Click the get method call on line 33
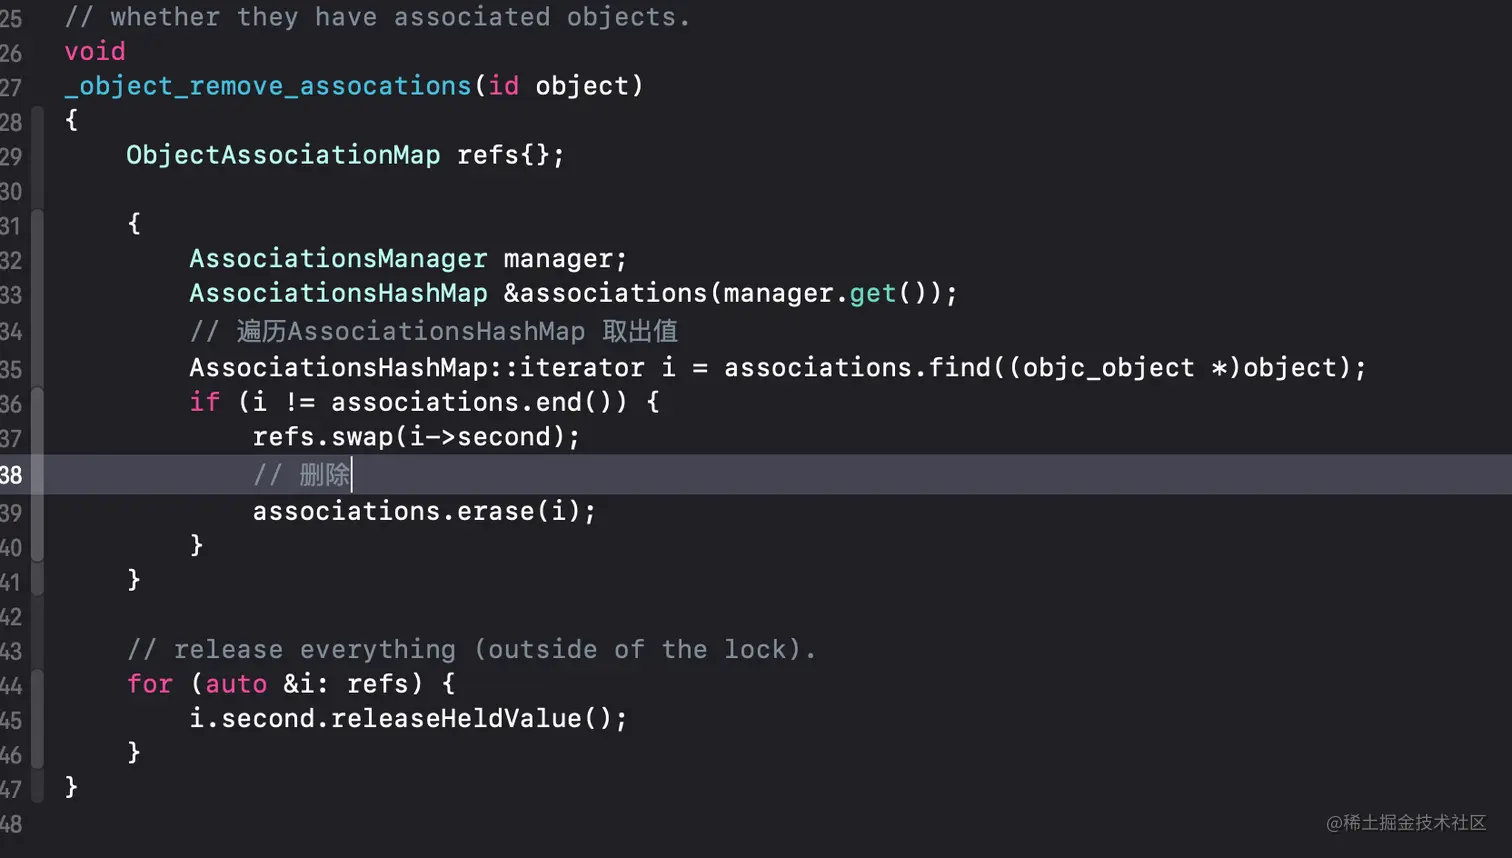Viewport: 1512px width, 858px height. coord(872,293)
